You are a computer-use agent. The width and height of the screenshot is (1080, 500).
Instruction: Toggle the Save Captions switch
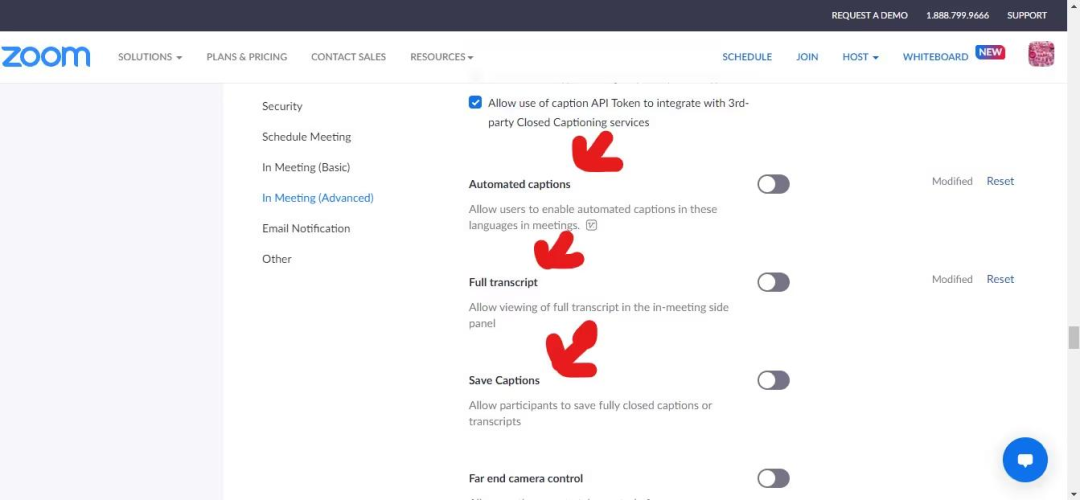[x=773, y=380]
